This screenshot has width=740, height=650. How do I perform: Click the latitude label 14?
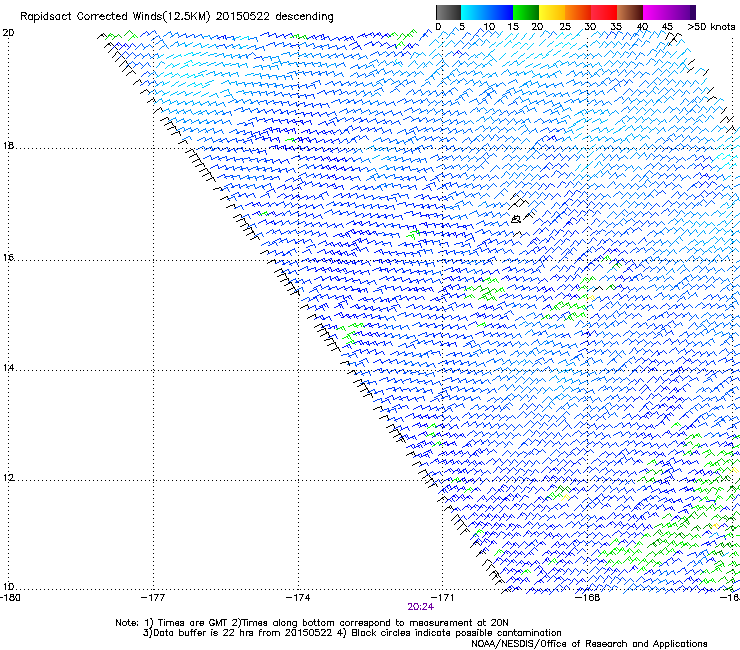pyautogui.click(x=8, y=367)
